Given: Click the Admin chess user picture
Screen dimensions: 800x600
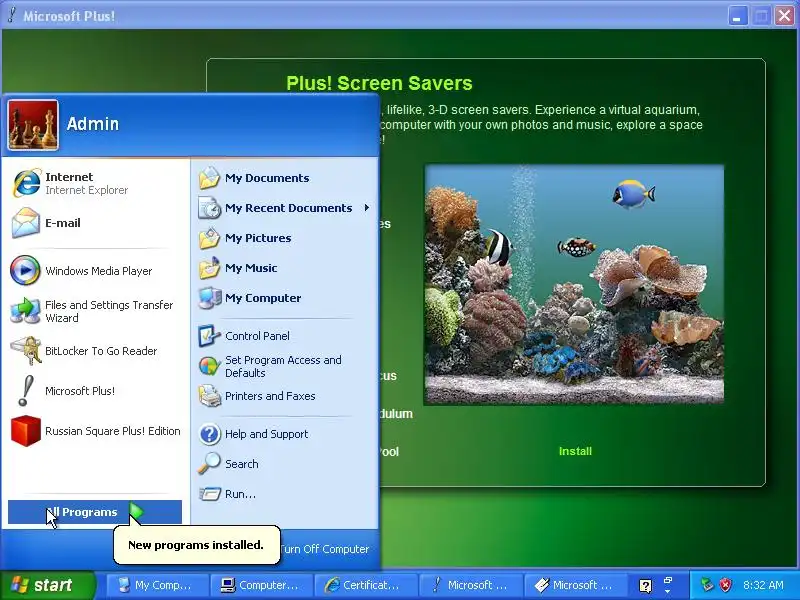Looking at the screenshot, I should (33, 125).
